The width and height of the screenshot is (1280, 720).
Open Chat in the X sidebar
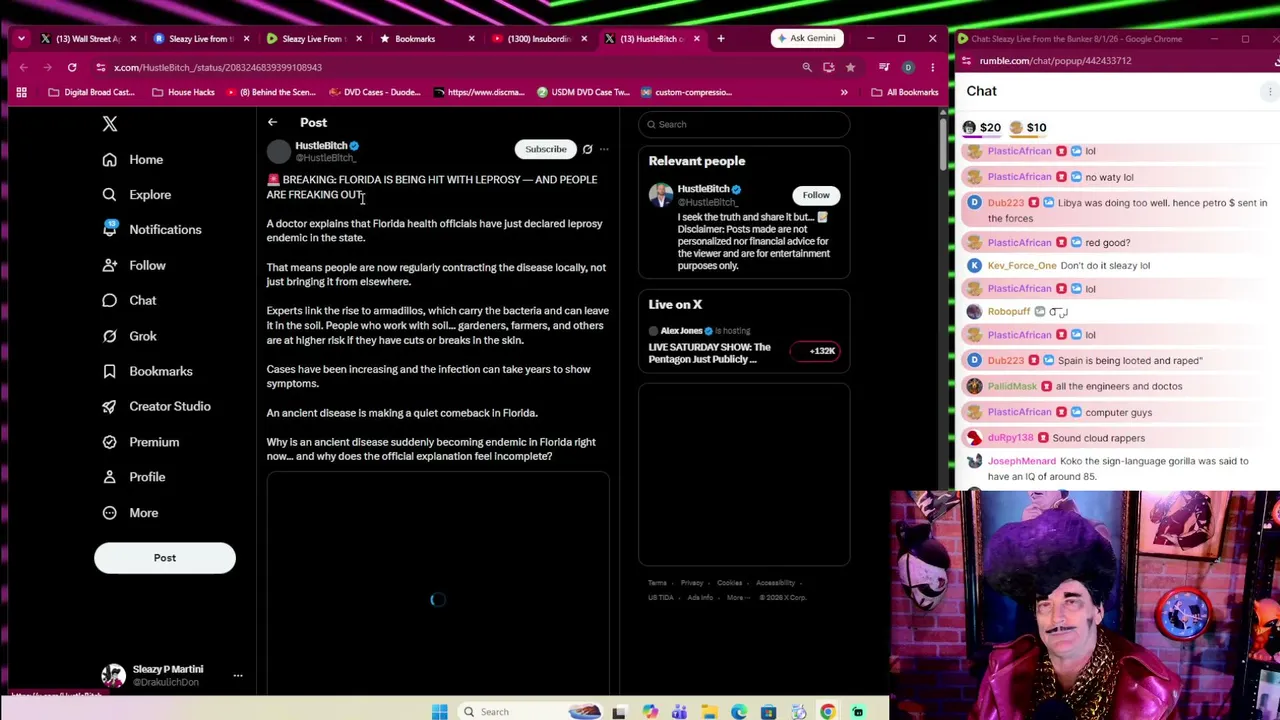[129, 301]
